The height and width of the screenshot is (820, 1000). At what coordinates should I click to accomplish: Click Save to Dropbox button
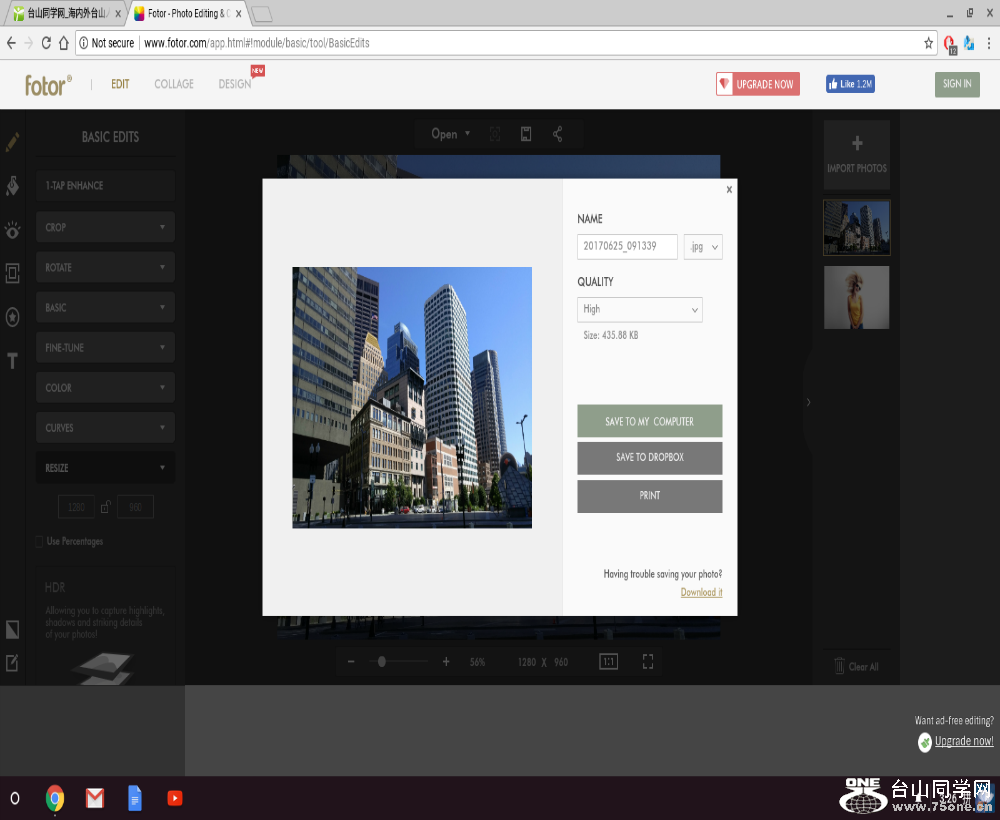click(x=649, y=458)
